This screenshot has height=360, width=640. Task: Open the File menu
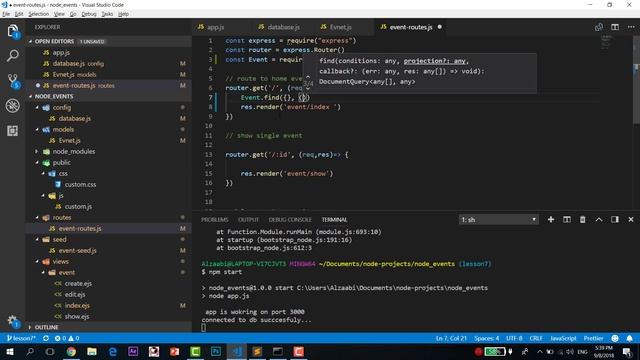[x=6, y=14]
